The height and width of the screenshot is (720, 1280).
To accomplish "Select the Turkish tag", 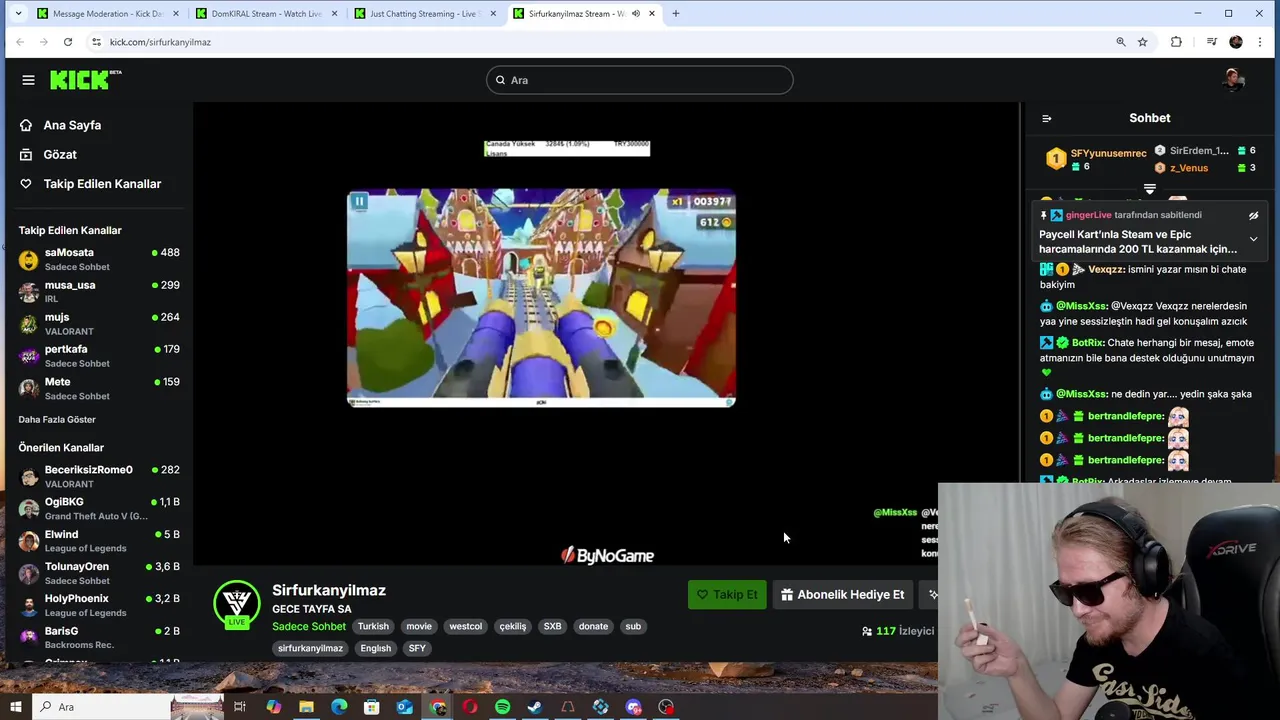I will point(373,626).
